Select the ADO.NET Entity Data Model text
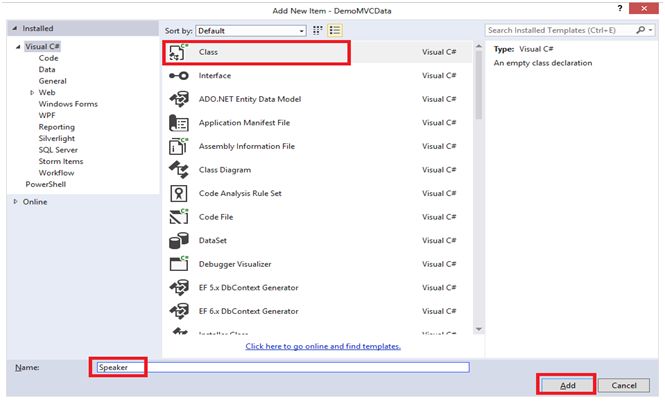 tap(250, 99)
